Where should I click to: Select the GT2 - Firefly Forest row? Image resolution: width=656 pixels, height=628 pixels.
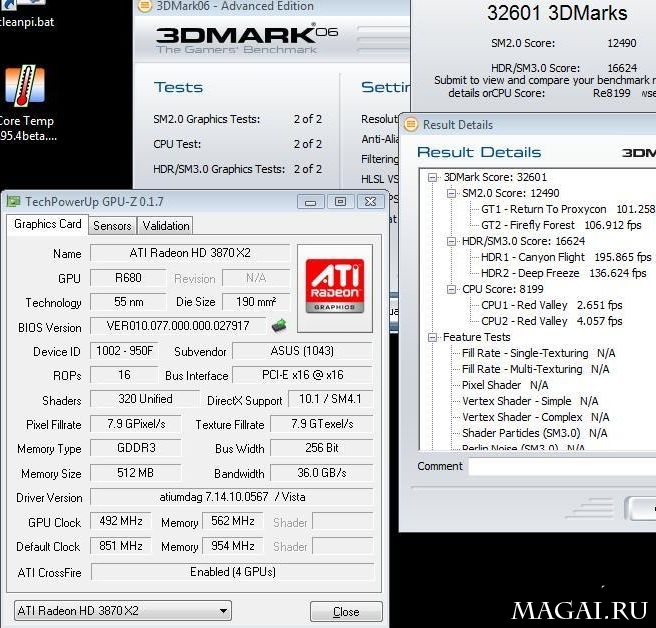coord(561,225)
